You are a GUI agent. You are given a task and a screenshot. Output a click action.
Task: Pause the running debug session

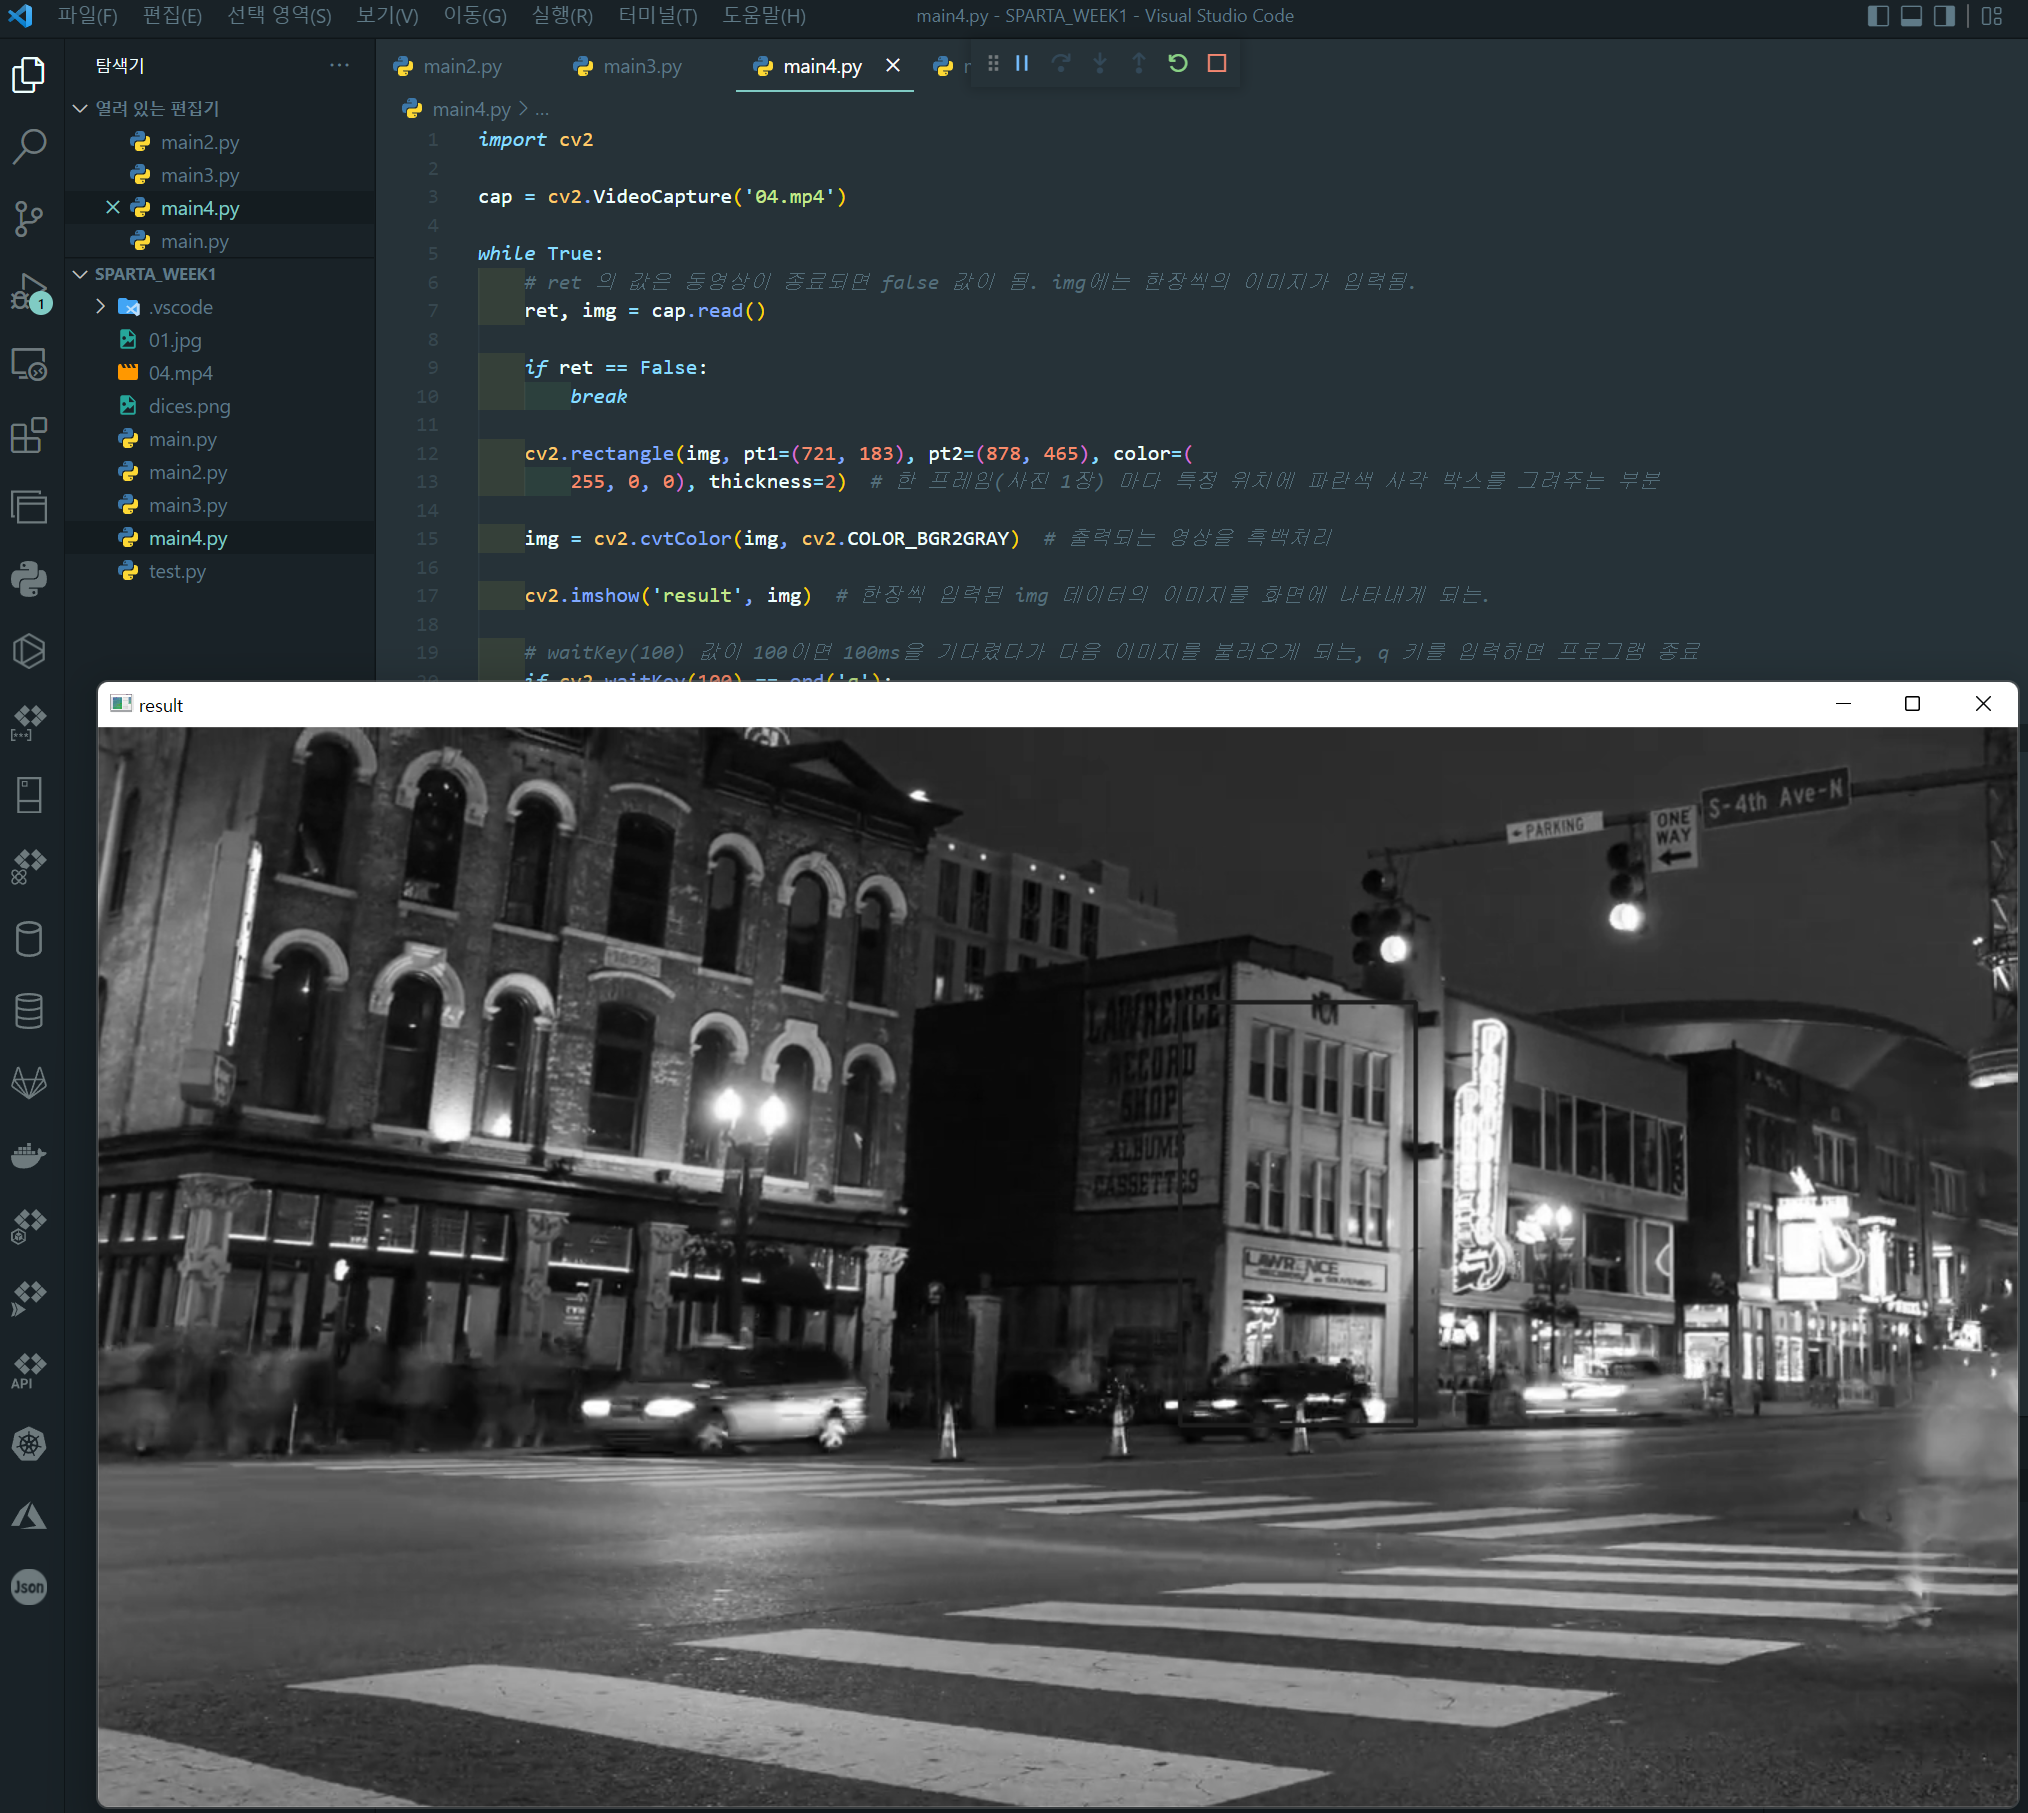coord(1022,64)
